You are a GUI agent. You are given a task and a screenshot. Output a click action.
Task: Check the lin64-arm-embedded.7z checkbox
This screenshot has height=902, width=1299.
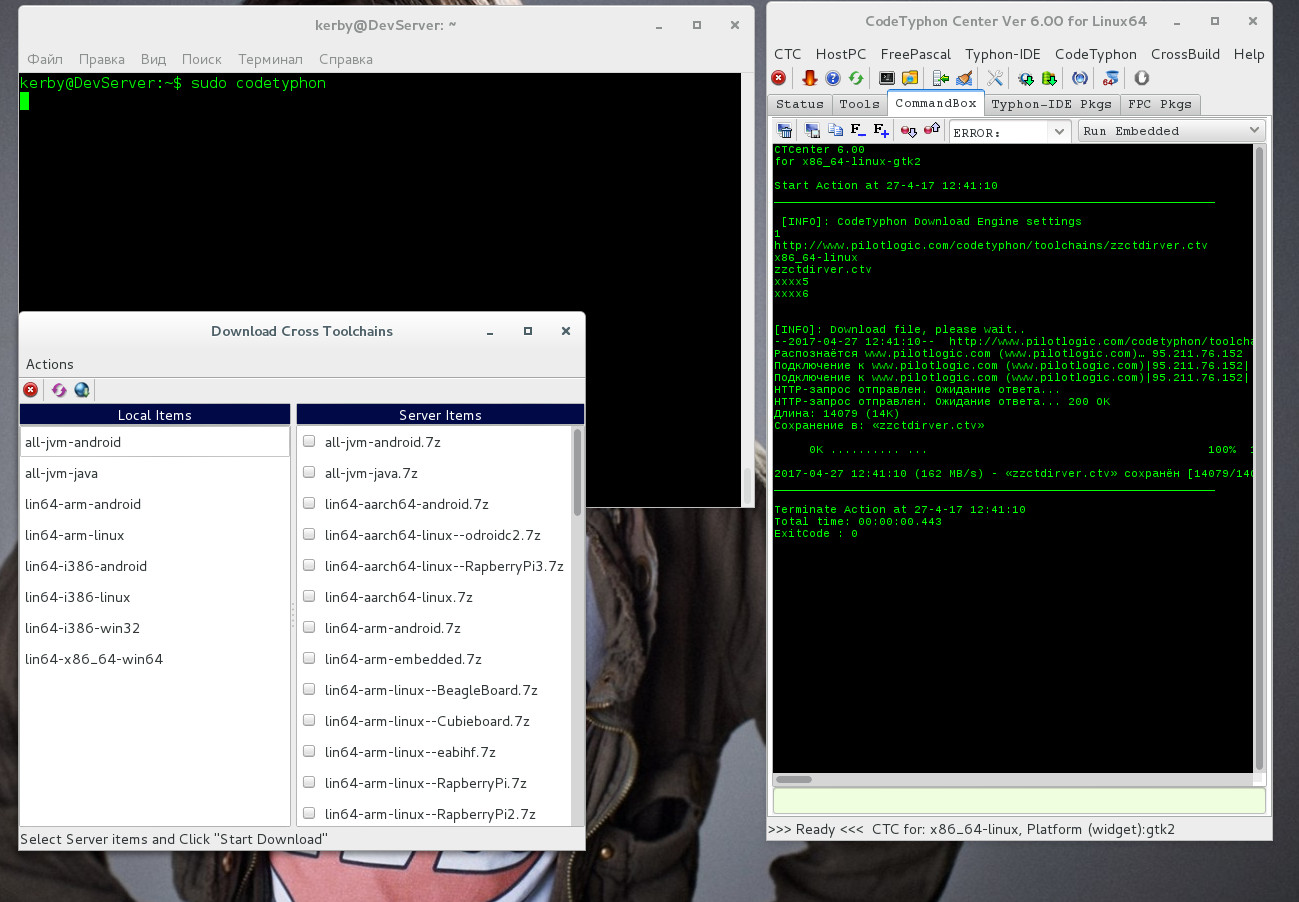point(309,658)
